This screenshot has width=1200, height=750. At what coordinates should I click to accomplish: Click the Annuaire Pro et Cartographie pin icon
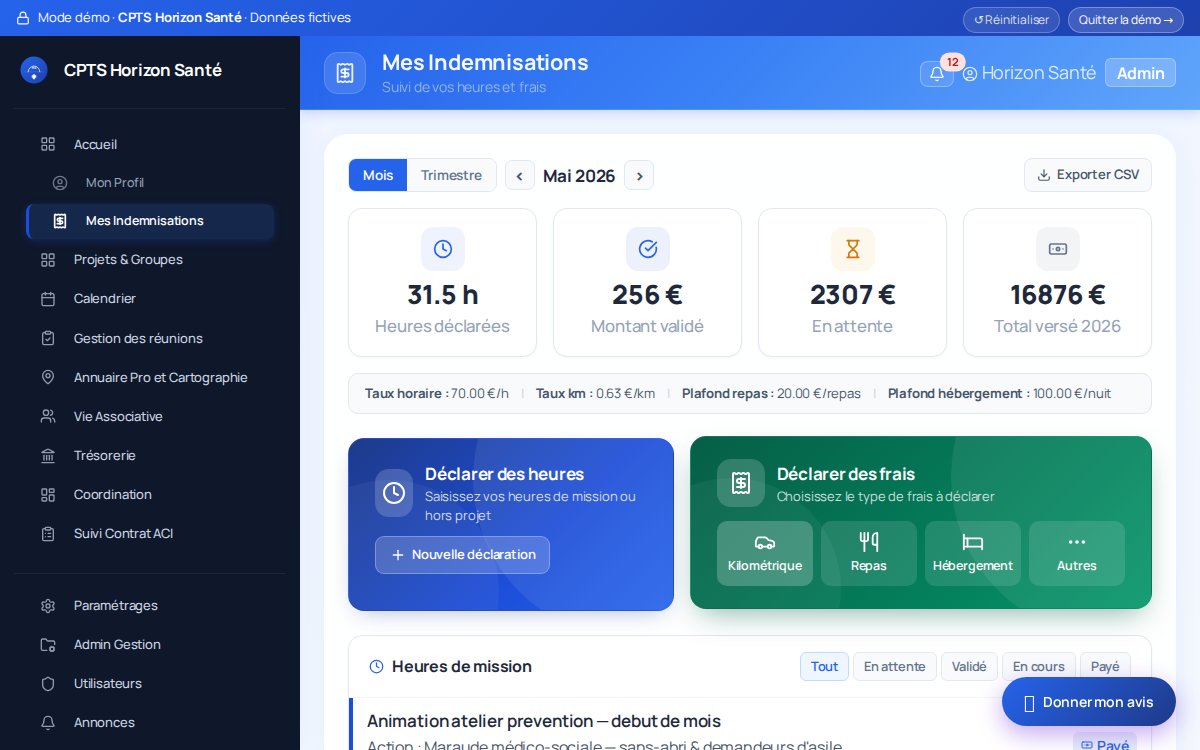(48, 377)
